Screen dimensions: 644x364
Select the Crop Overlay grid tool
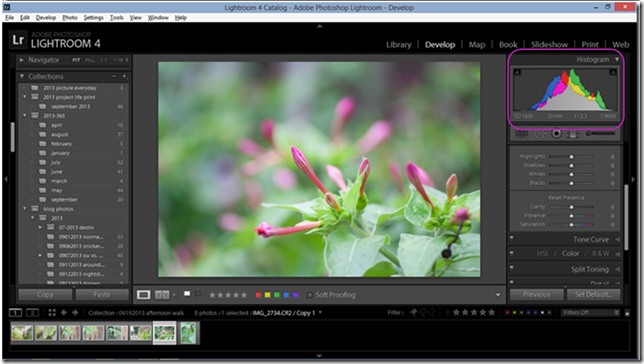[521, 134]
